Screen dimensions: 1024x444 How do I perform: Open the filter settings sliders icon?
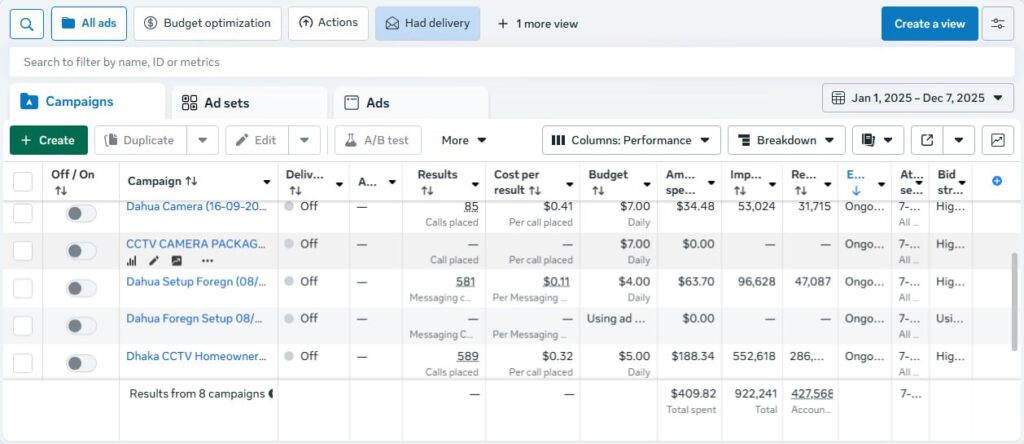pos(997,23)
